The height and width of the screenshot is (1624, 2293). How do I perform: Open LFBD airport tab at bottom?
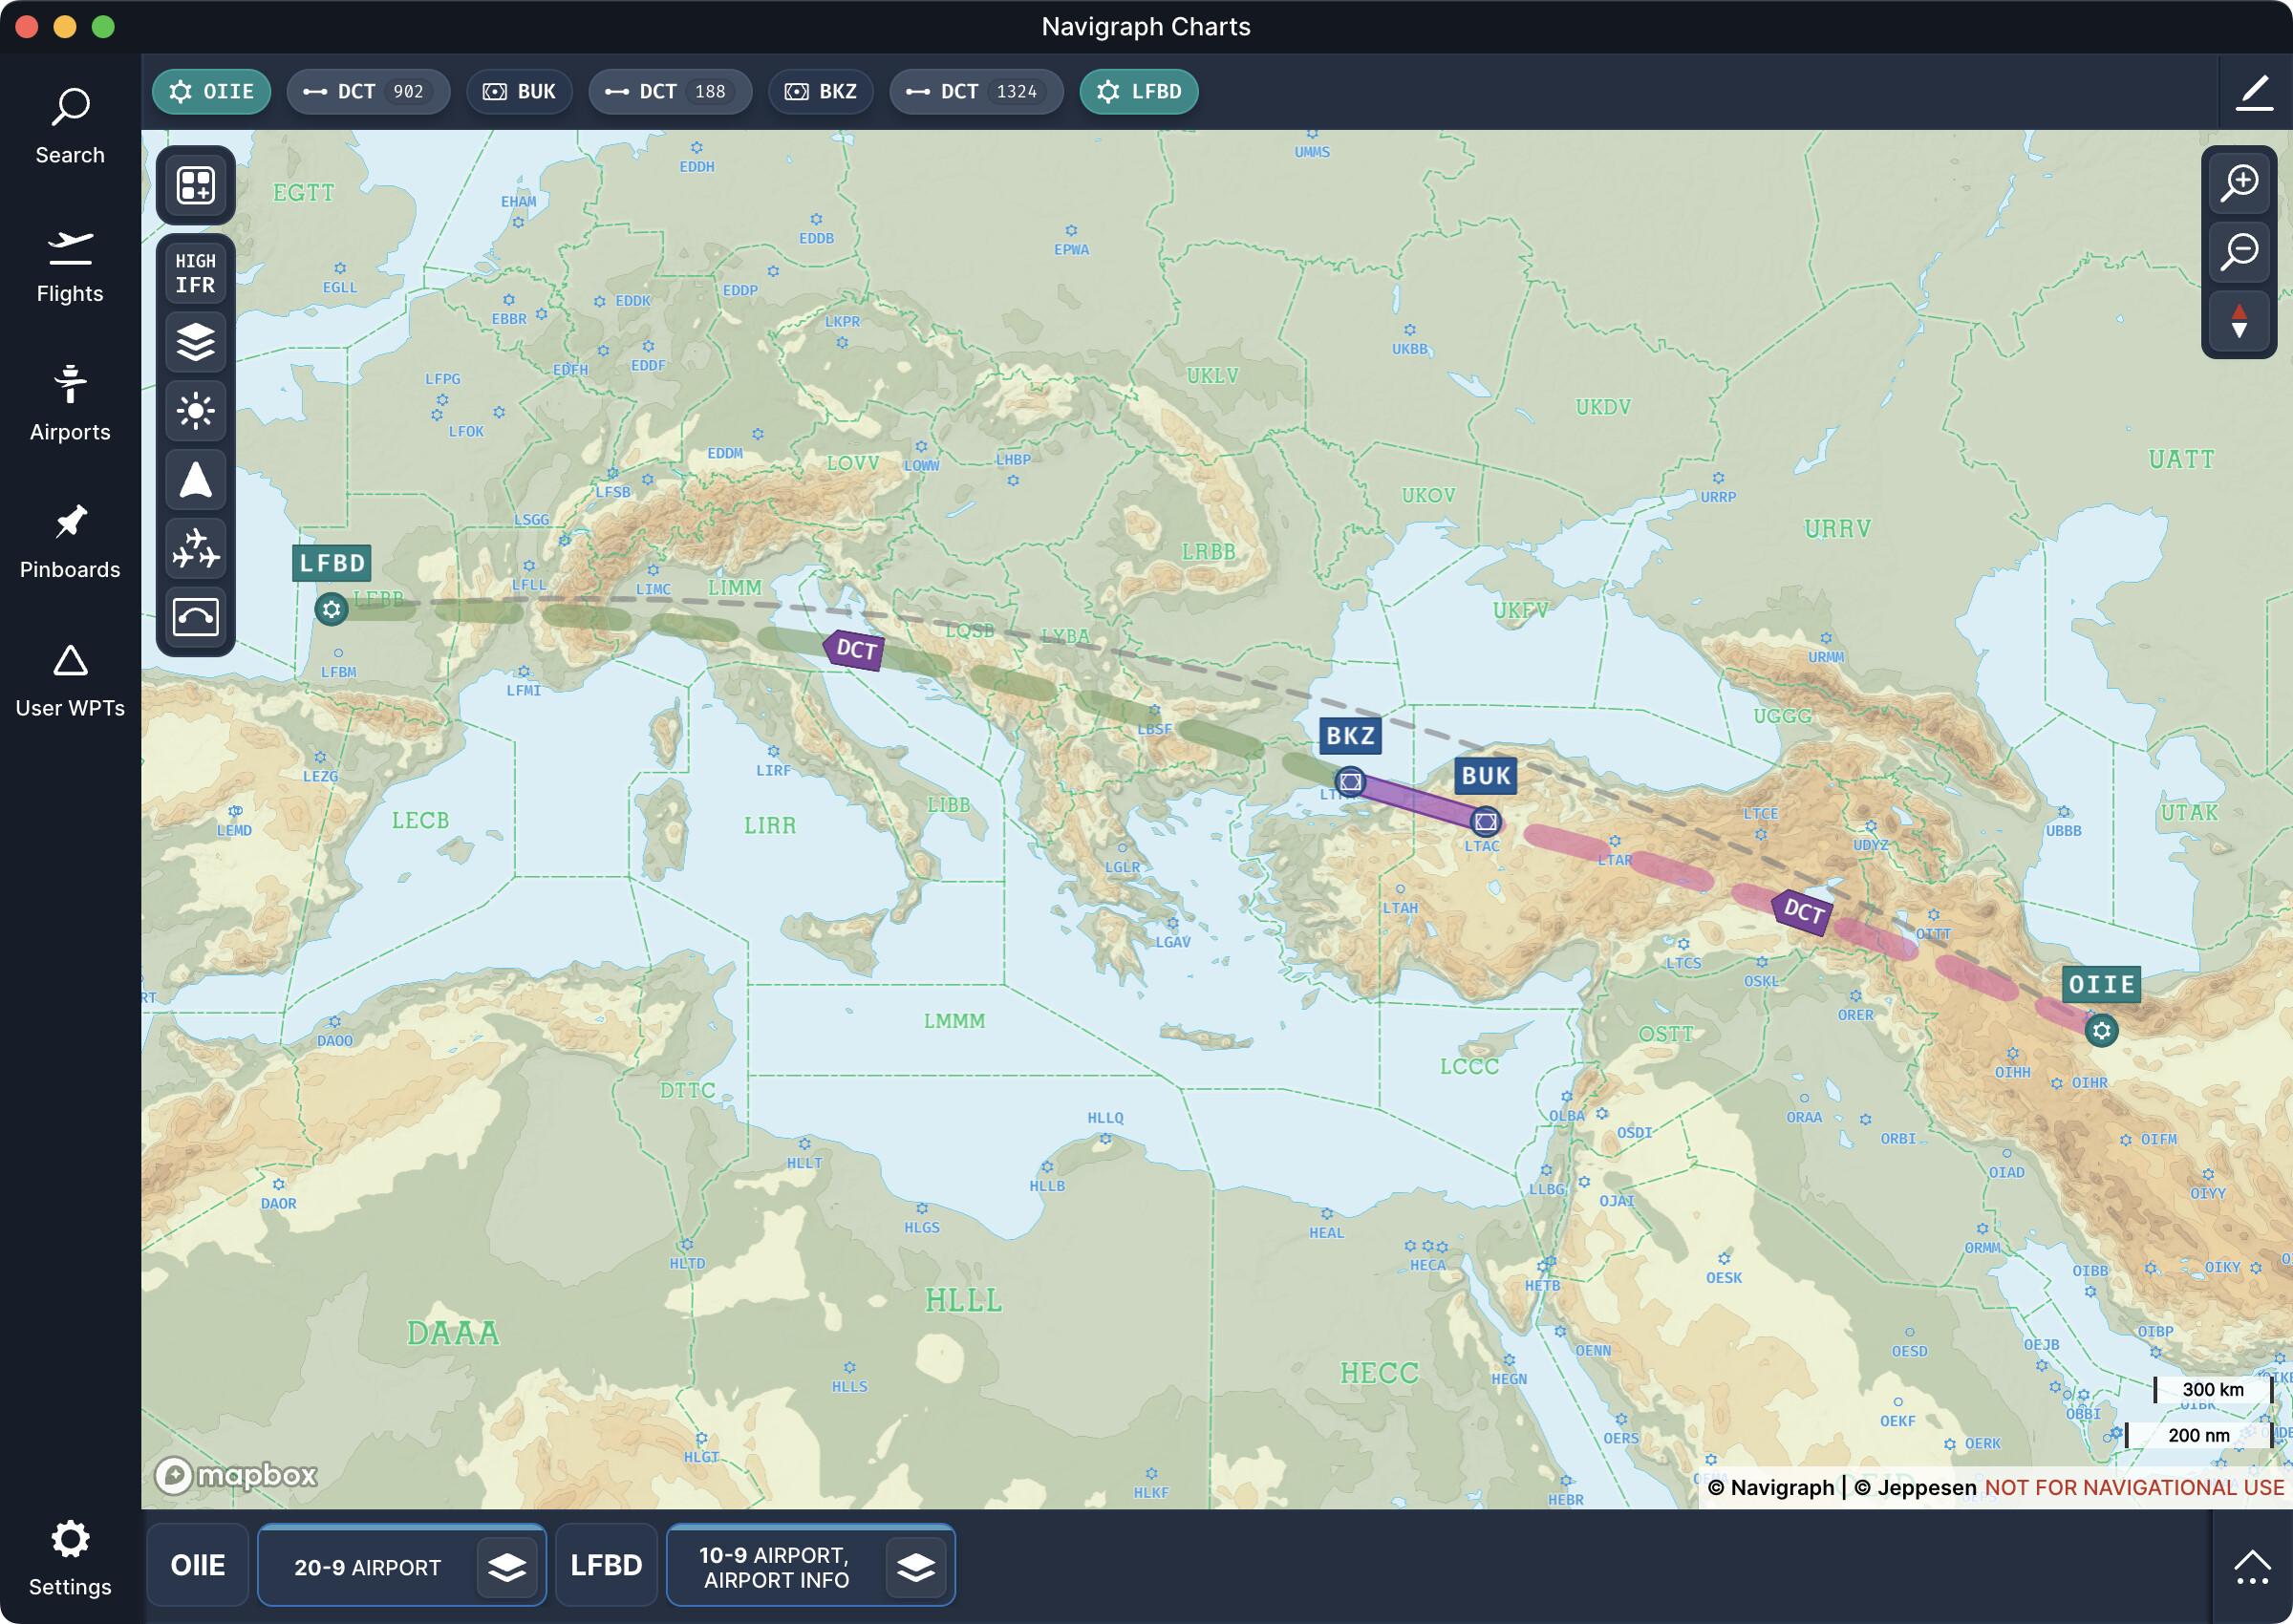click(606, 1565)
